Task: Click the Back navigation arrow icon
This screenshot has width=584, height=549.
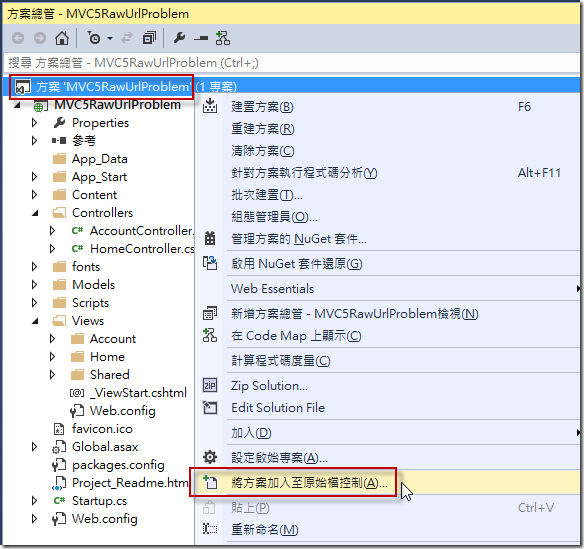Action: (18, 38)
